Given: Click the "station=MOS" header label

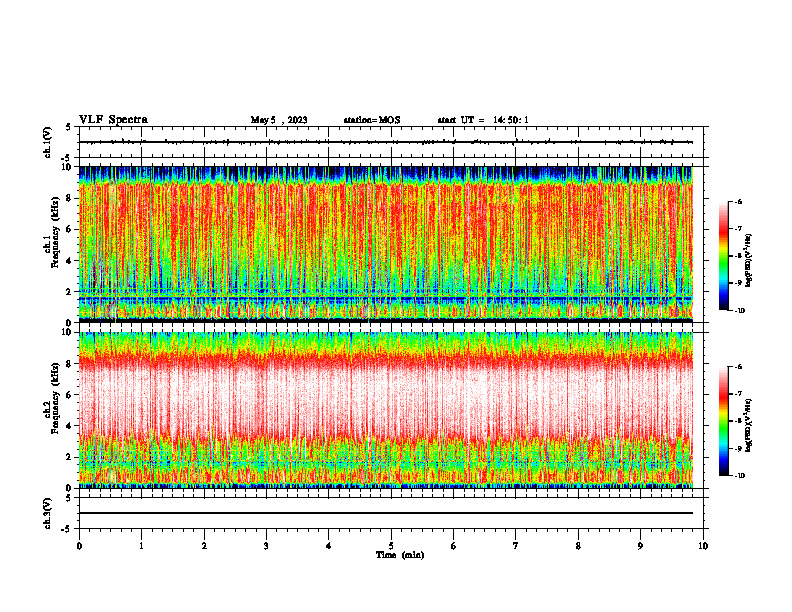Looking at the screenshot, I should pos(372,120).
